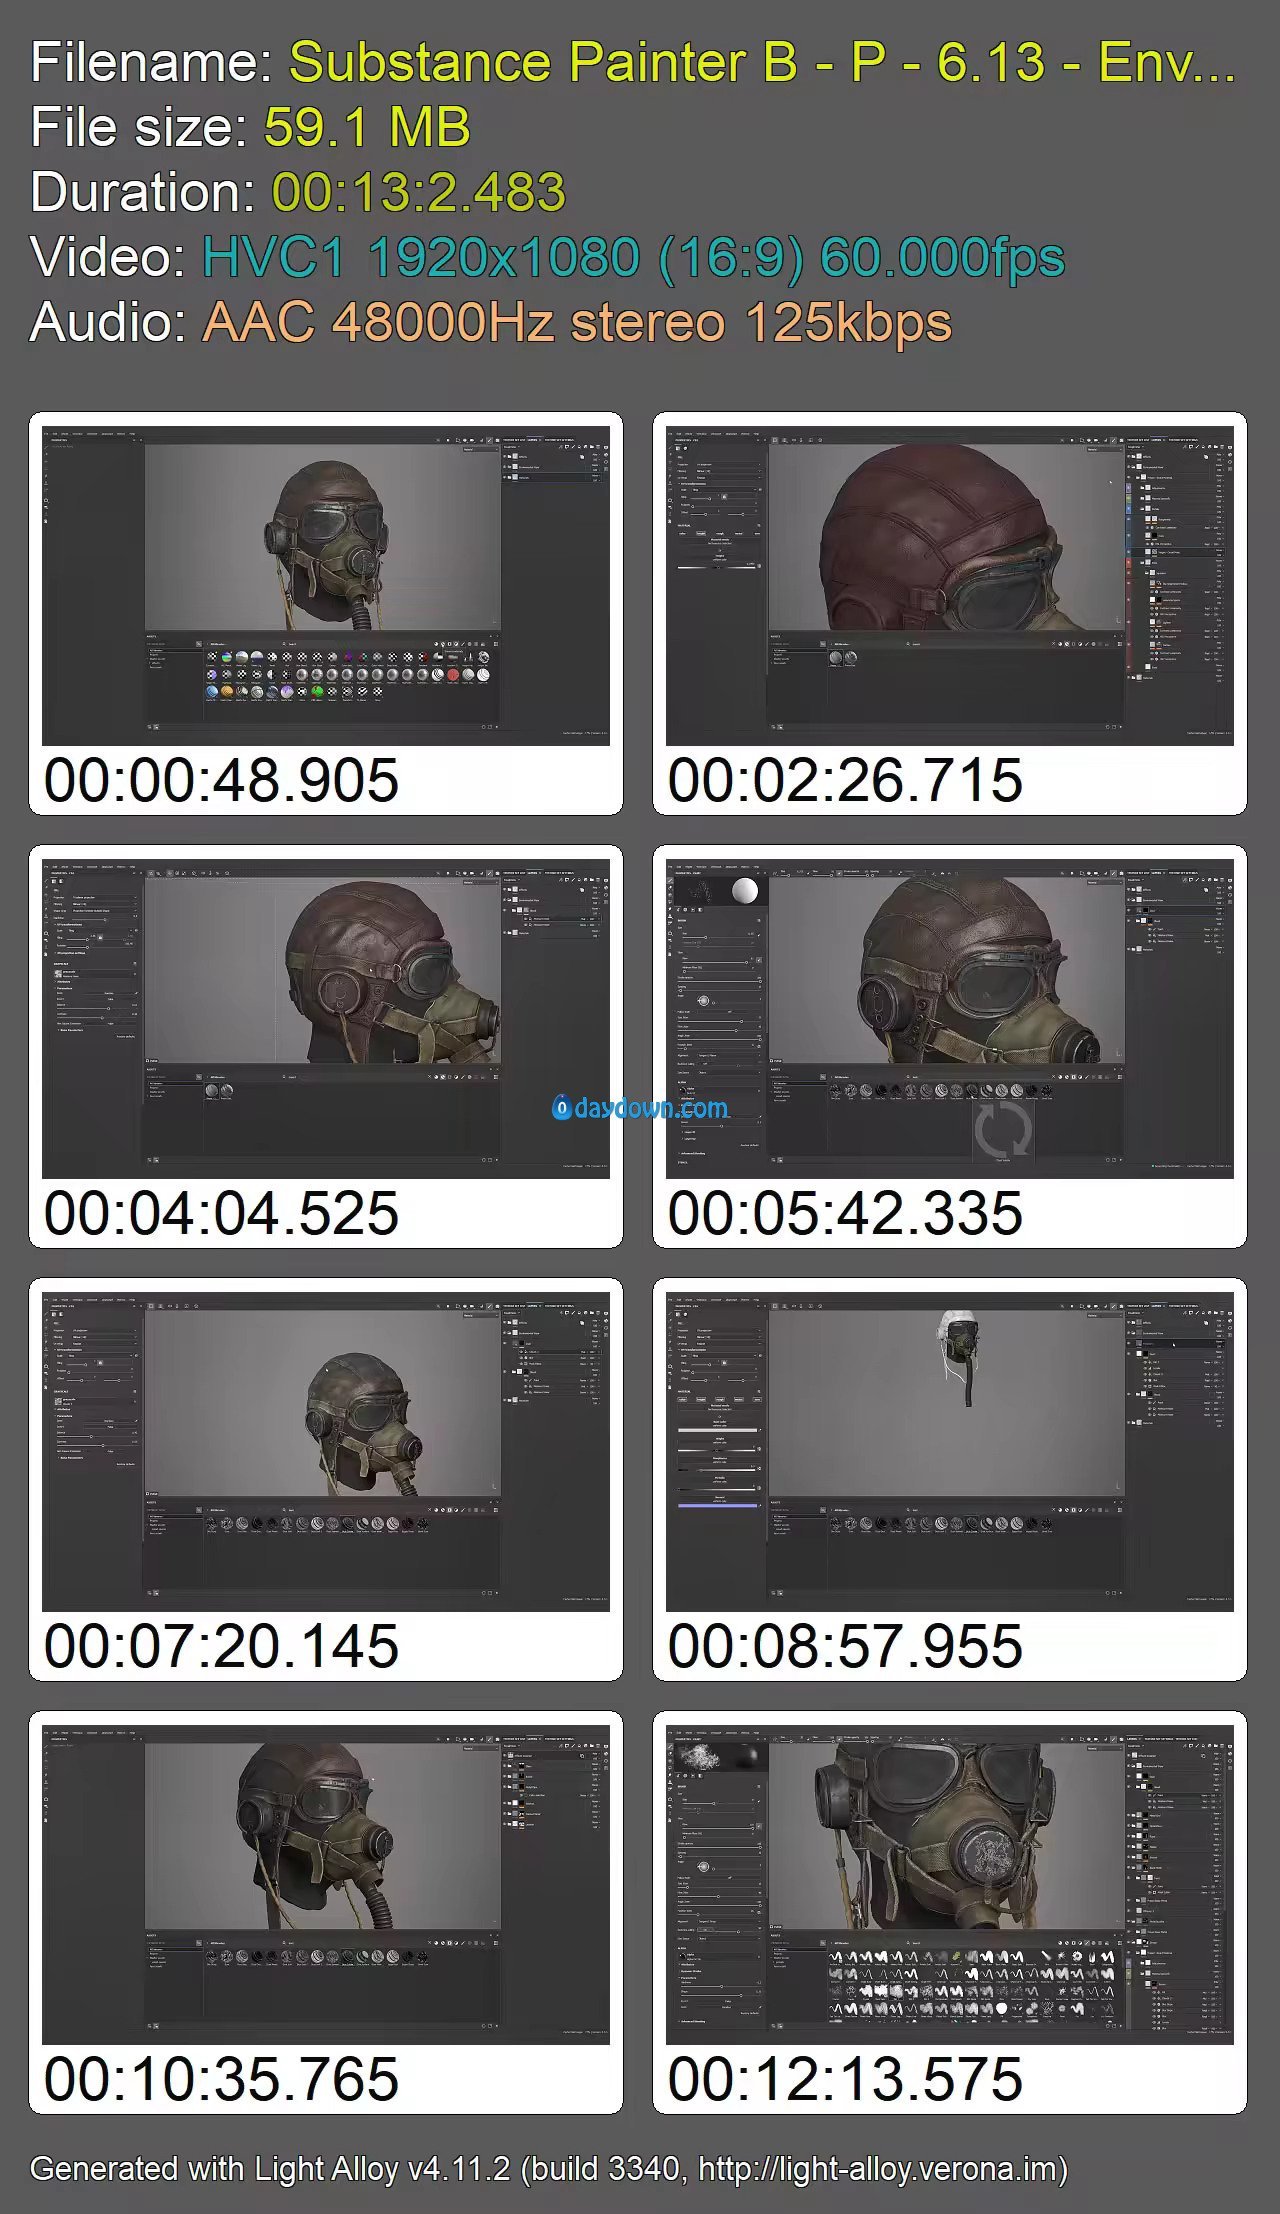Image resolution: width=1280 pixels, height=2214 pixels.
Task: Click the timestamp text 00:08:57.955
Action: click(845, 1646)
